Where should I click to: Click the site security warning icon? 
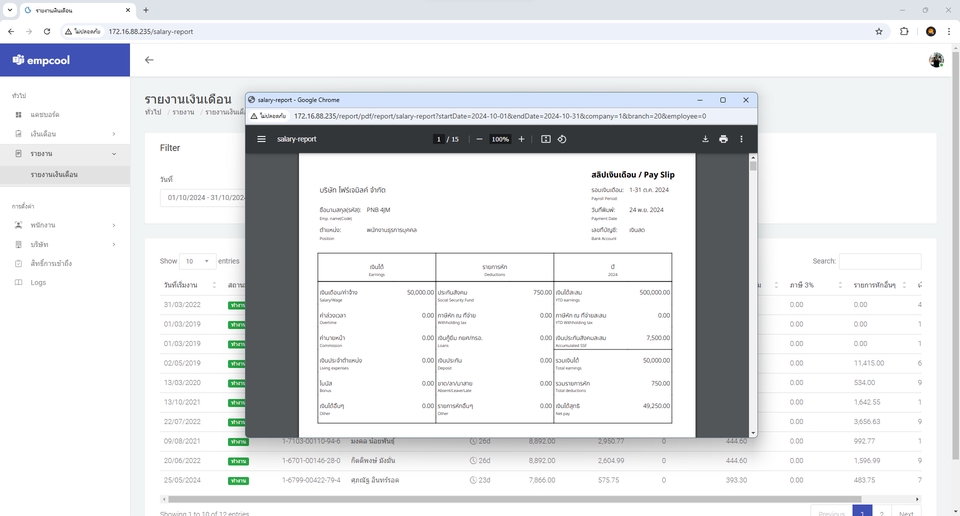(x=69, y=31)
